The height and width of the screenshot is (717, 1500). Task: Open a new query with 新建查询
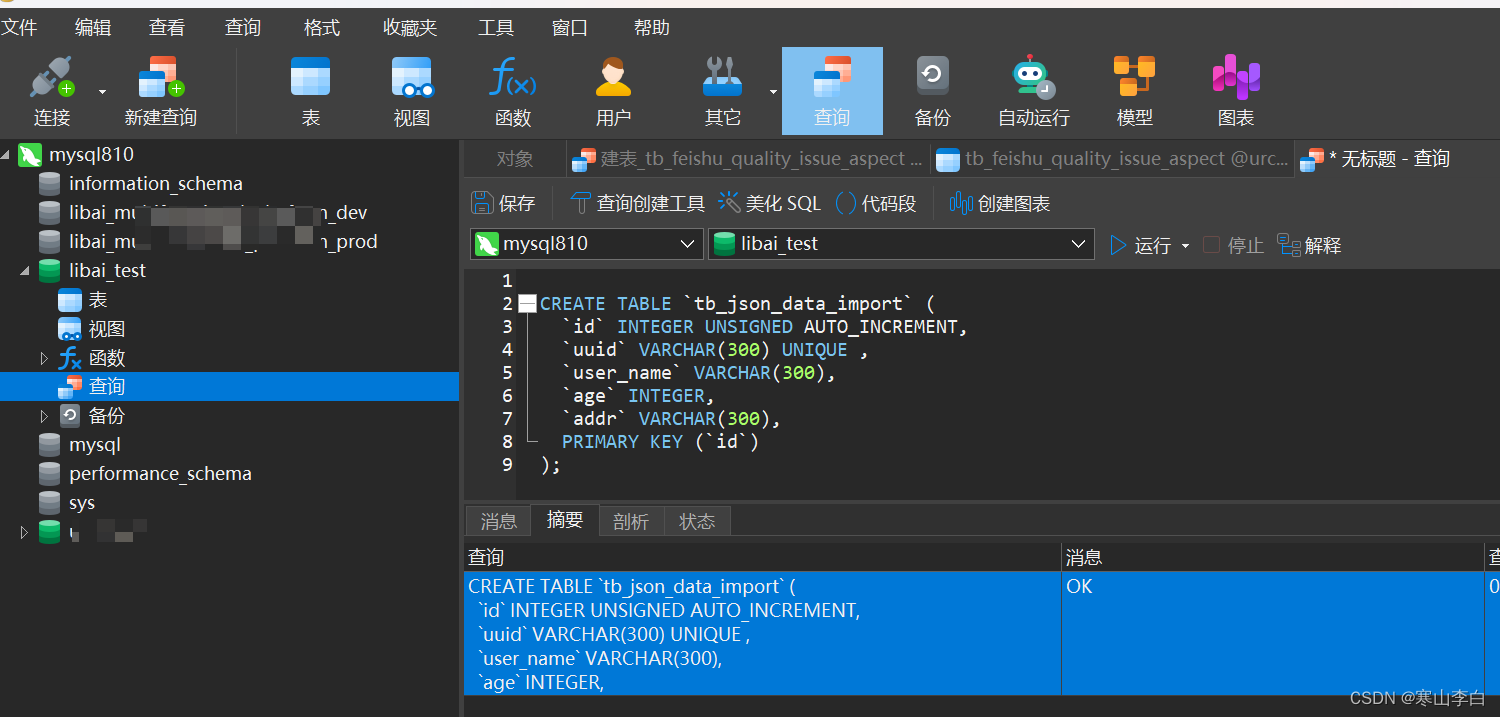pos(160,90)
